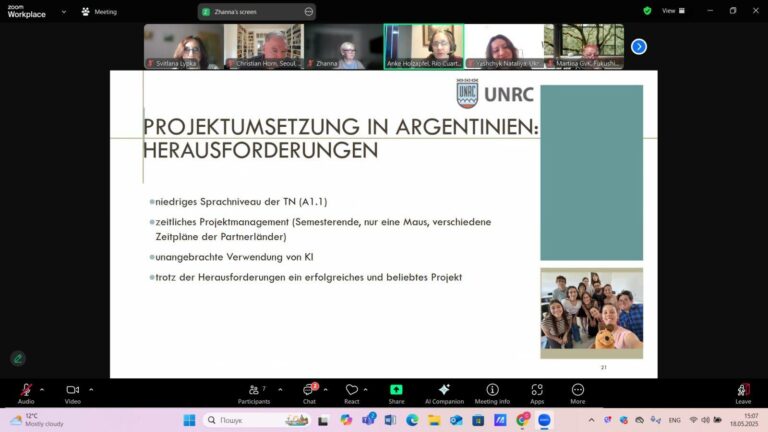Open AI Companion
This screenshot has height=432, width=768.
pos(444,393)
